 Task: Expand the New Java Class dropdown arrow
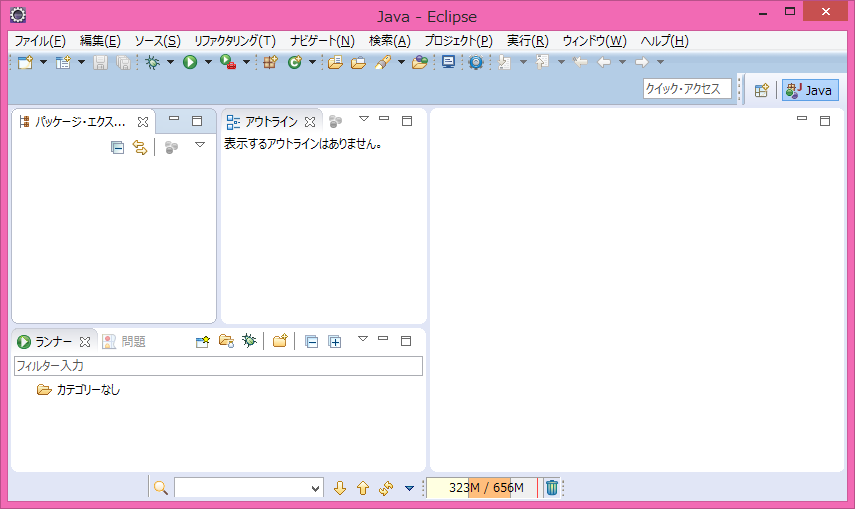point(312,62)
